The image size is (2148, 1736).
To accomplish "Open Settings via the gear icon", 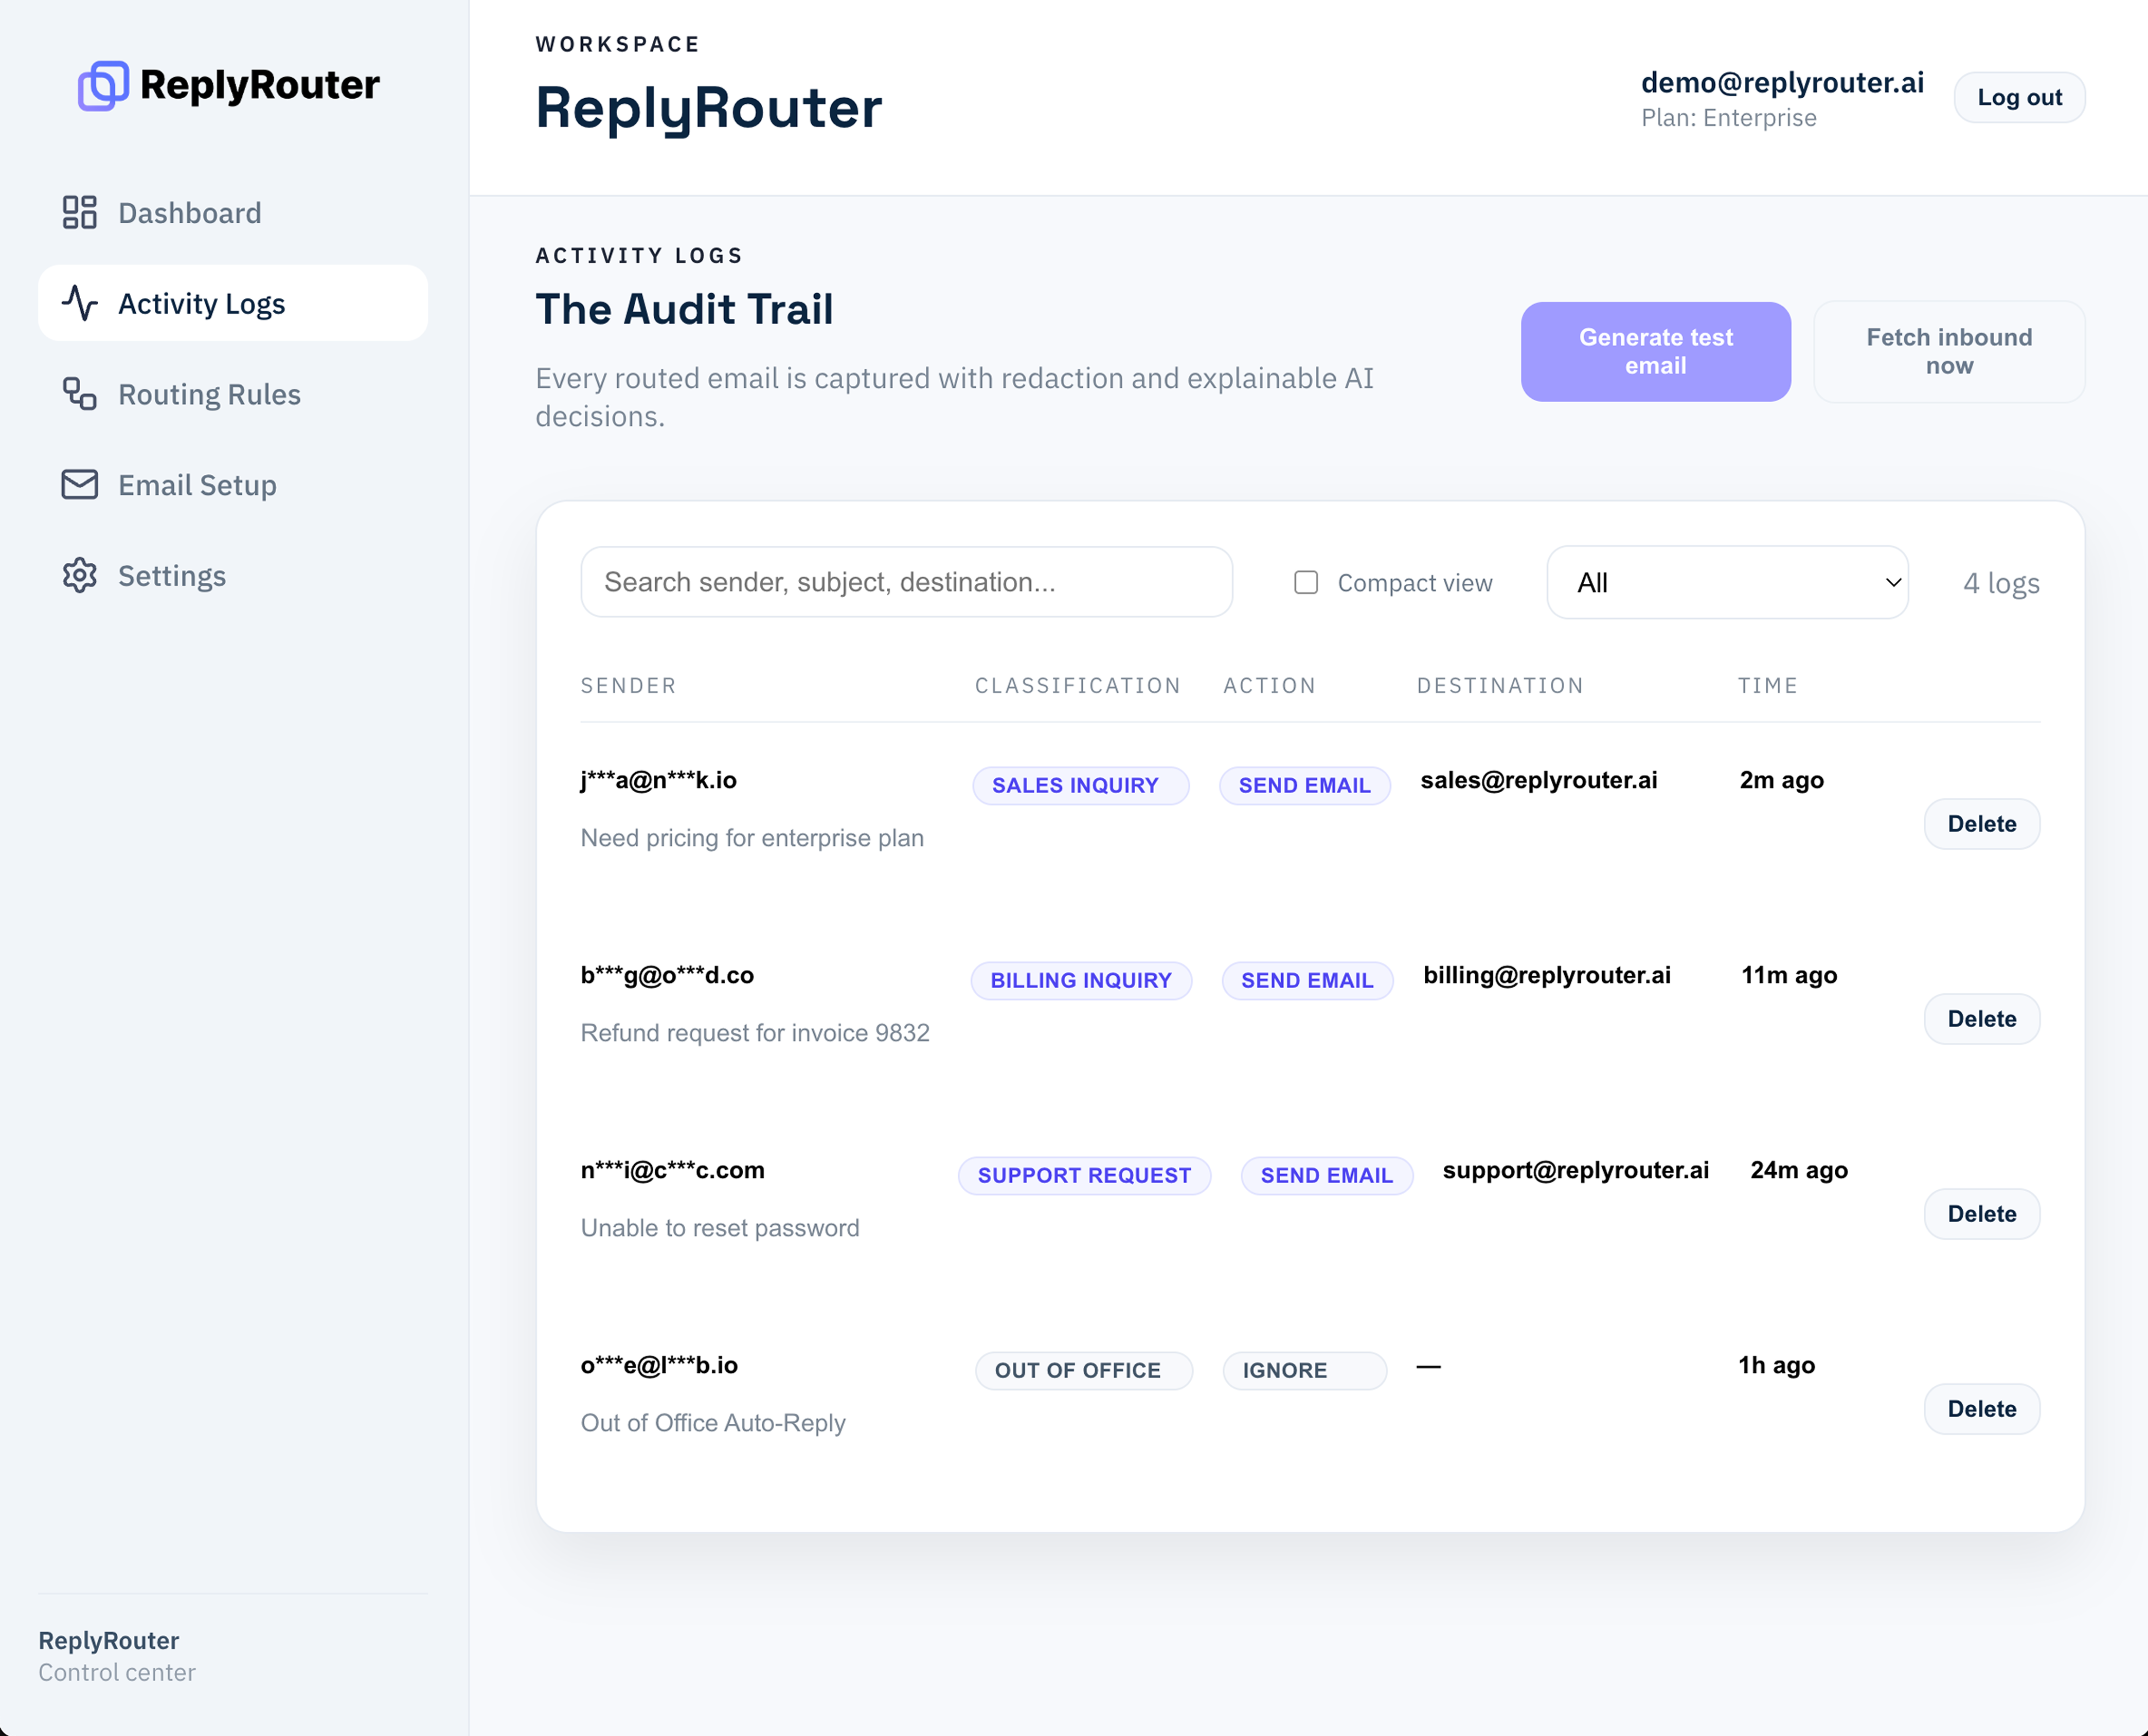I will [80, 575].
